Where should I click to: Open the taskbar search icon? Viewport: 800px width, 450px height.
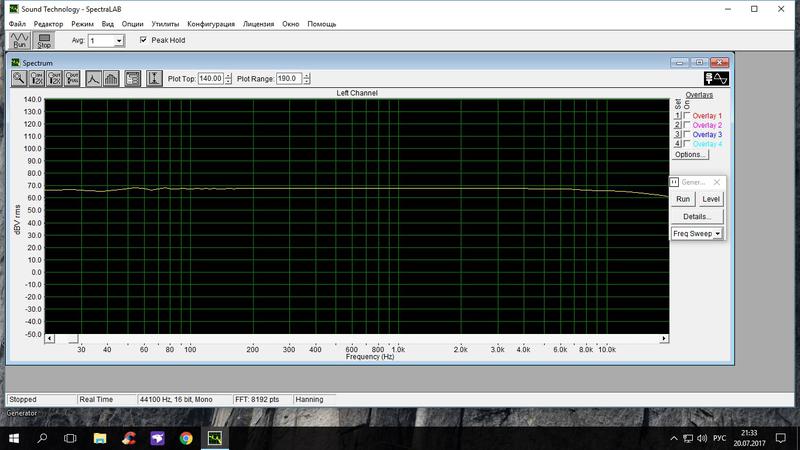pos(42,438)
